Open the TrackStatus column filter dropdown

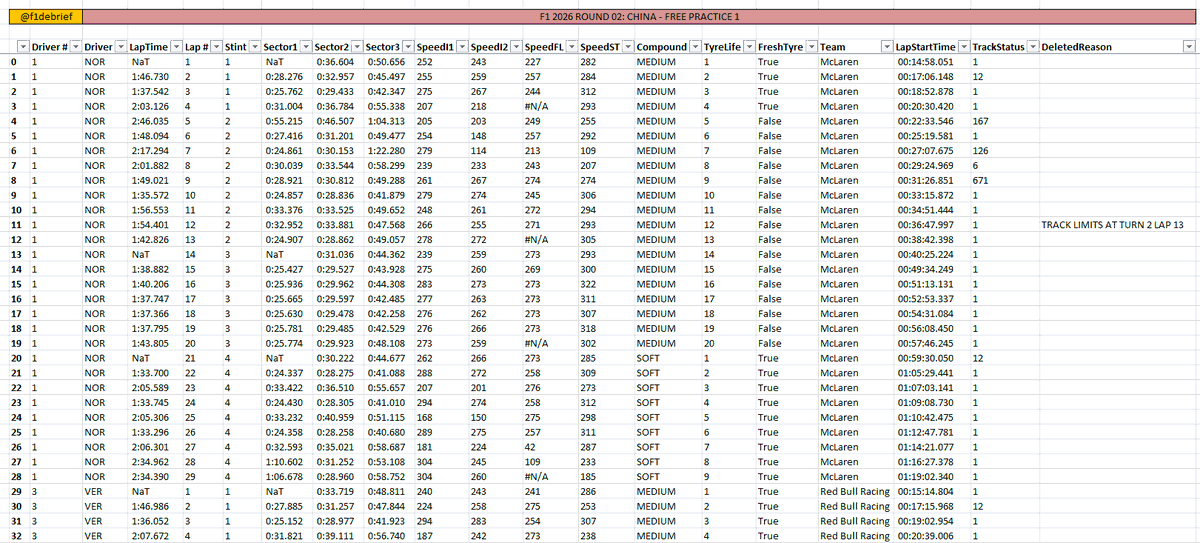coord(1031,47)
